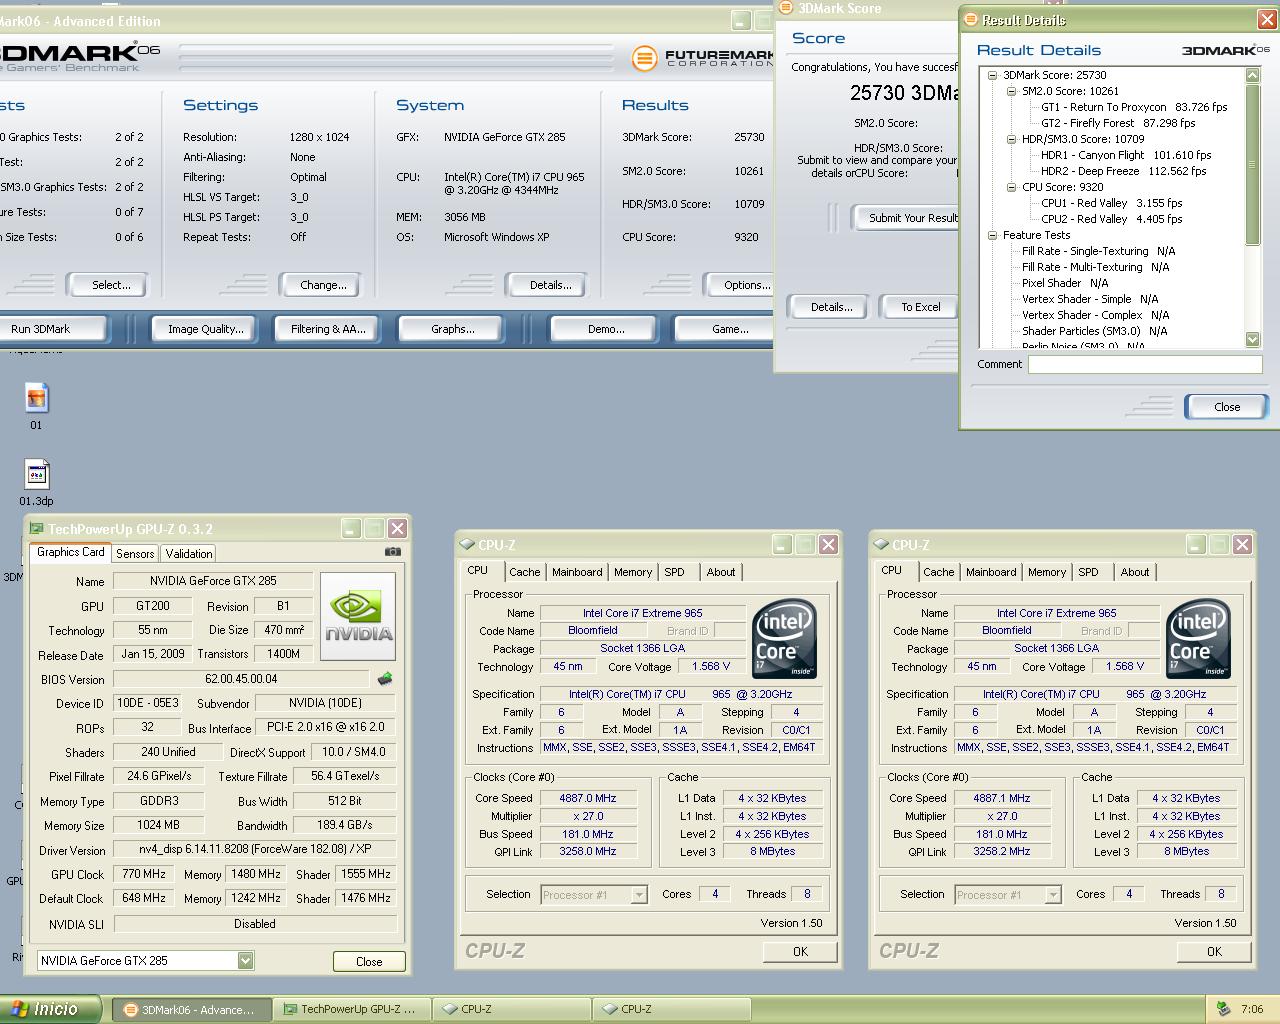This screenshot has height=1024, width=1280.
Task: Click the Comment field in Result Details
Action: 1145,365
